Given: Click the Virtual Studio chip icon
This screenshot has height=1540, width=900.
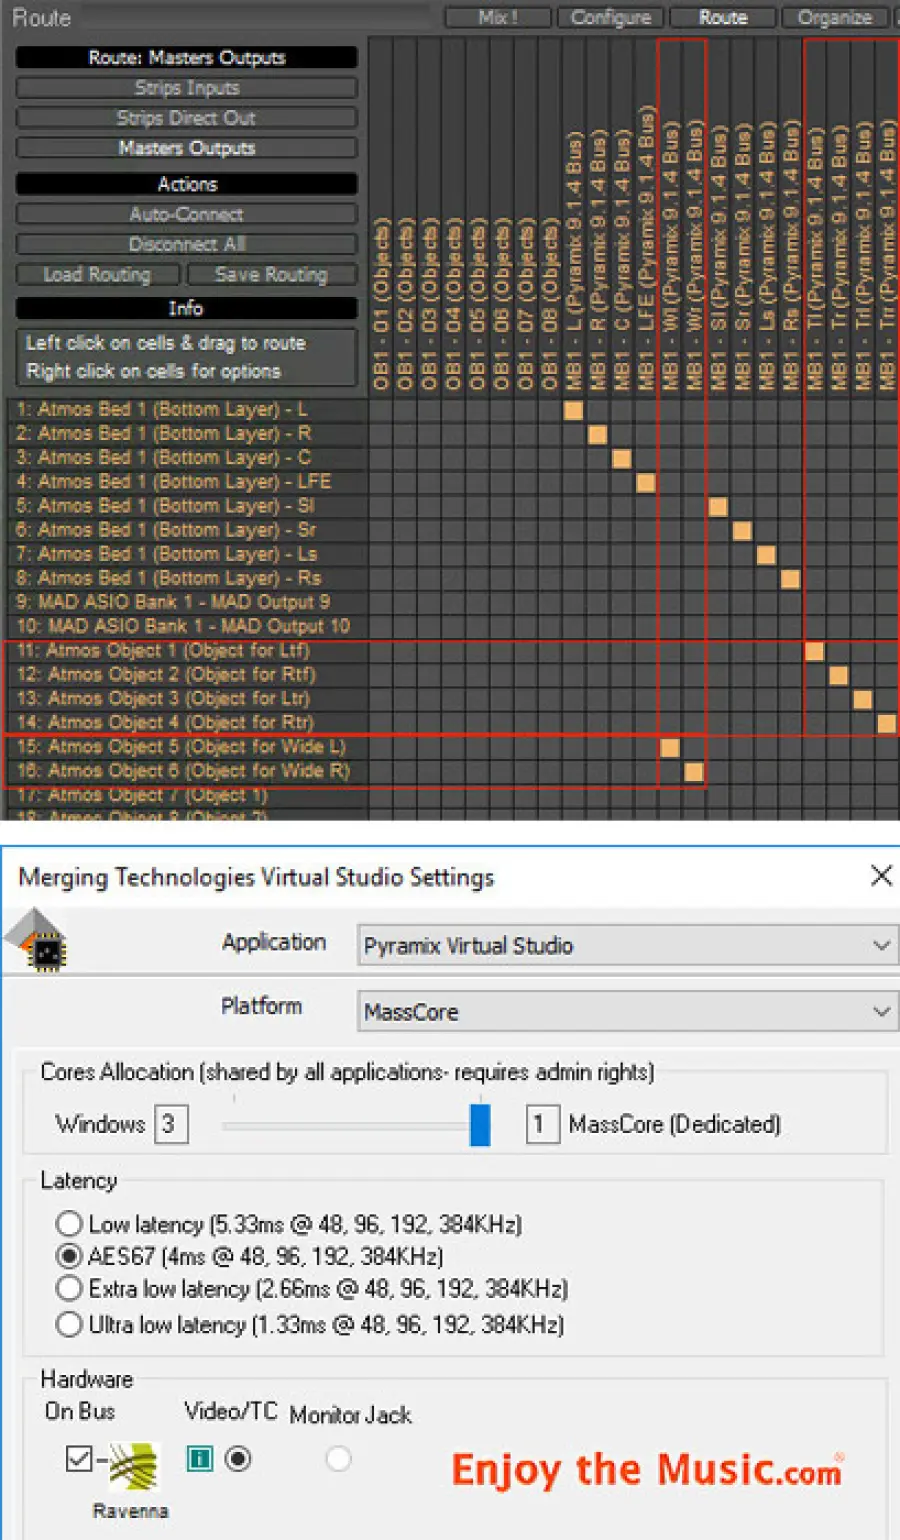Looking at the screenshot, I should click(36, 942).
